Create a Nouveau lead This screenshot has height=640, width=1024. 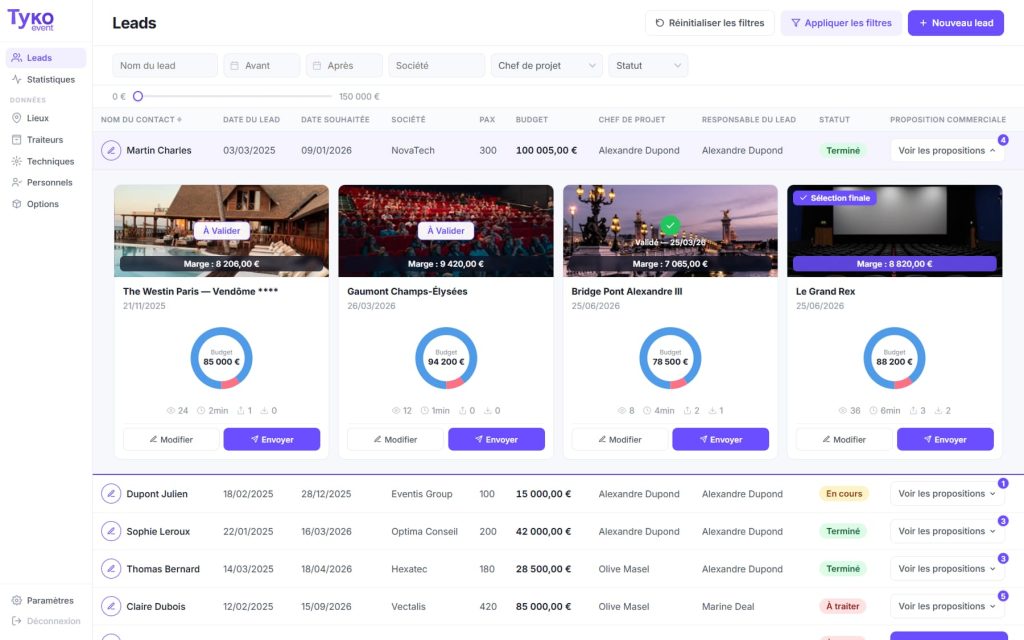[955, 23]
